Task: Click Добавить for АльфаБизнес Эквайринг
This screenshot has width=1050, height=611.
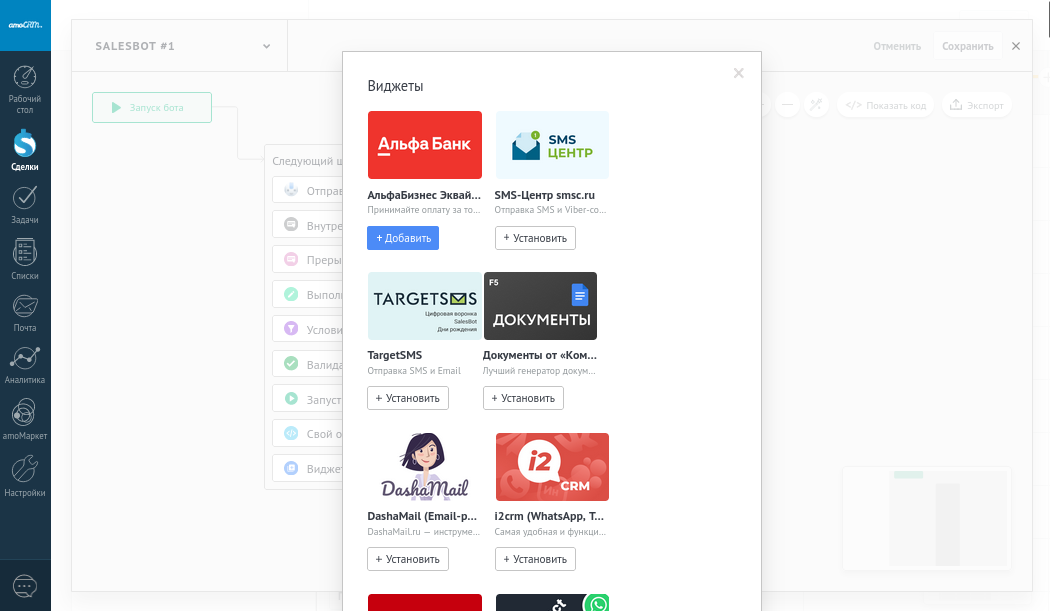Action: pyautogui.click(x=403, y=238)
